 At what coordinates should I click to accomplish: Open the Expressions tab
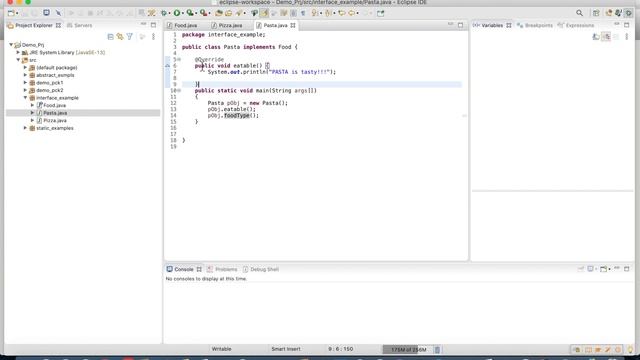click(x=576, y=25)
